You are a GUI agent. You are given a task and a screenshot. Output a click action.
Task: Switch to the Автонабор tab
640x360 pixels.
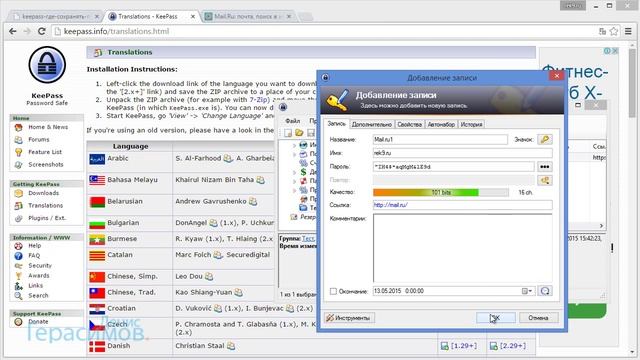tap(441, 124)
